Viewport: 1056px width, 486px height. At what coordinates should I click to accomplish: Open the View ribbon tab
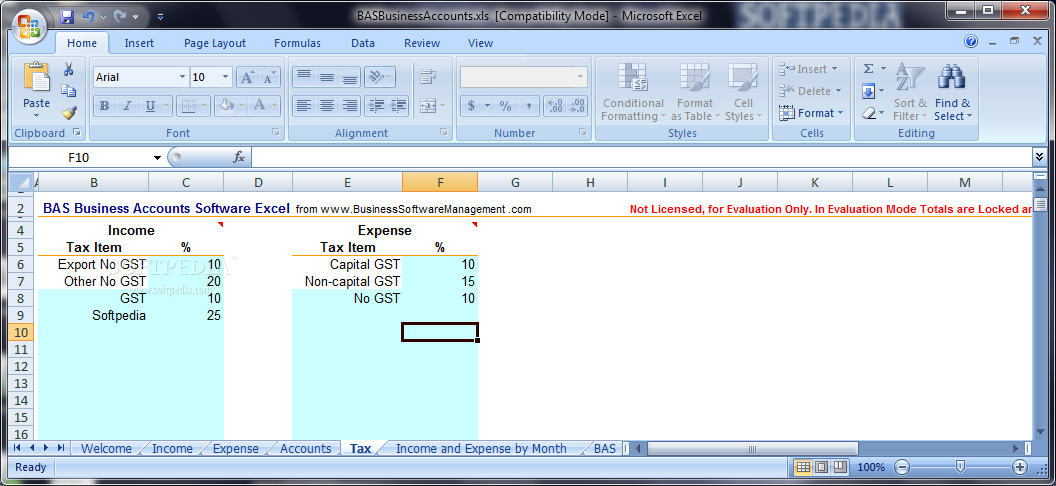tap(480, 43)
